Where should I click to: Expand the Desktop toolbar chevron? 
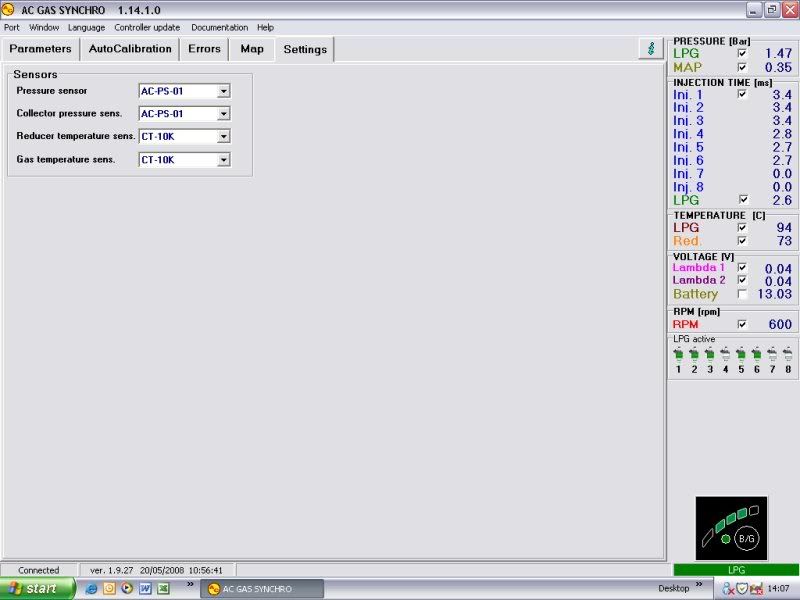coord(698,584)
